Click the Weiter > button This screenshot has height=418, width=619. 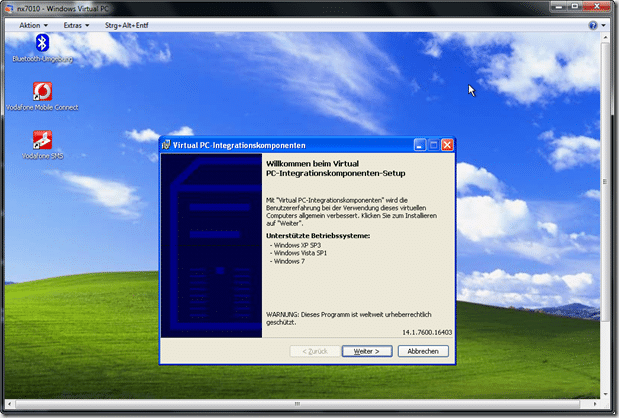(367, 351)
